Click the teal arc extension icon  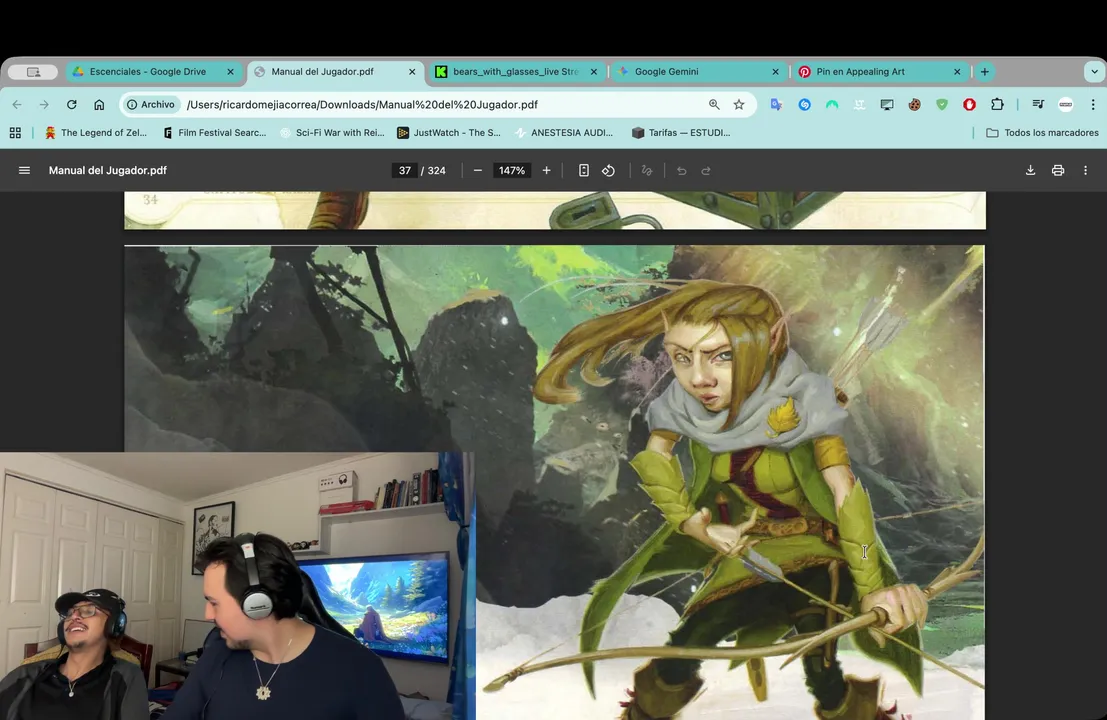(832, 104)
